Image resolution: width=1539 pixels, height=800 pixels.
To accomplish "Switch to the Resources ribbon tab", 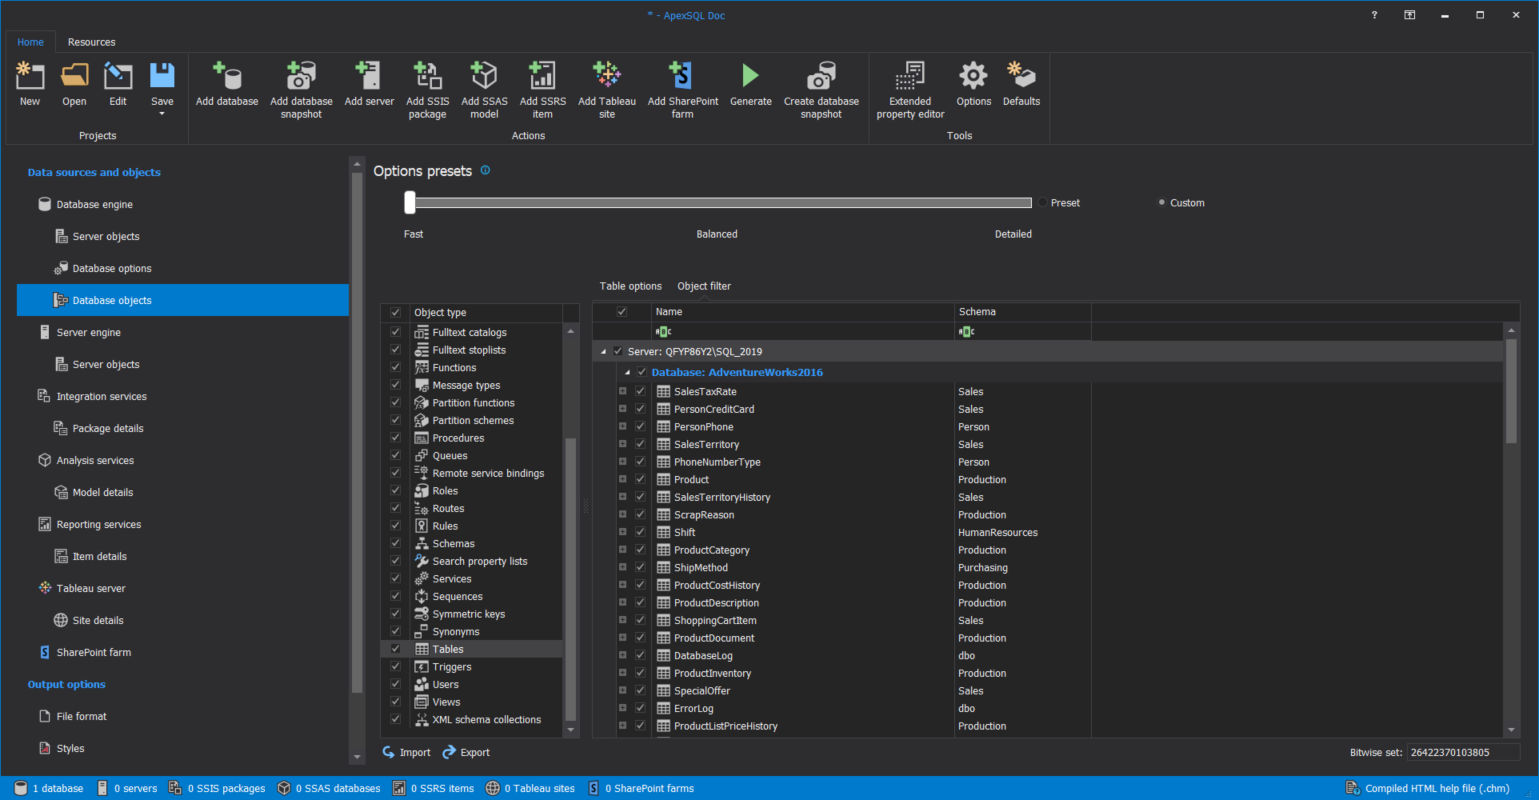I will click(x=91, y=42).
